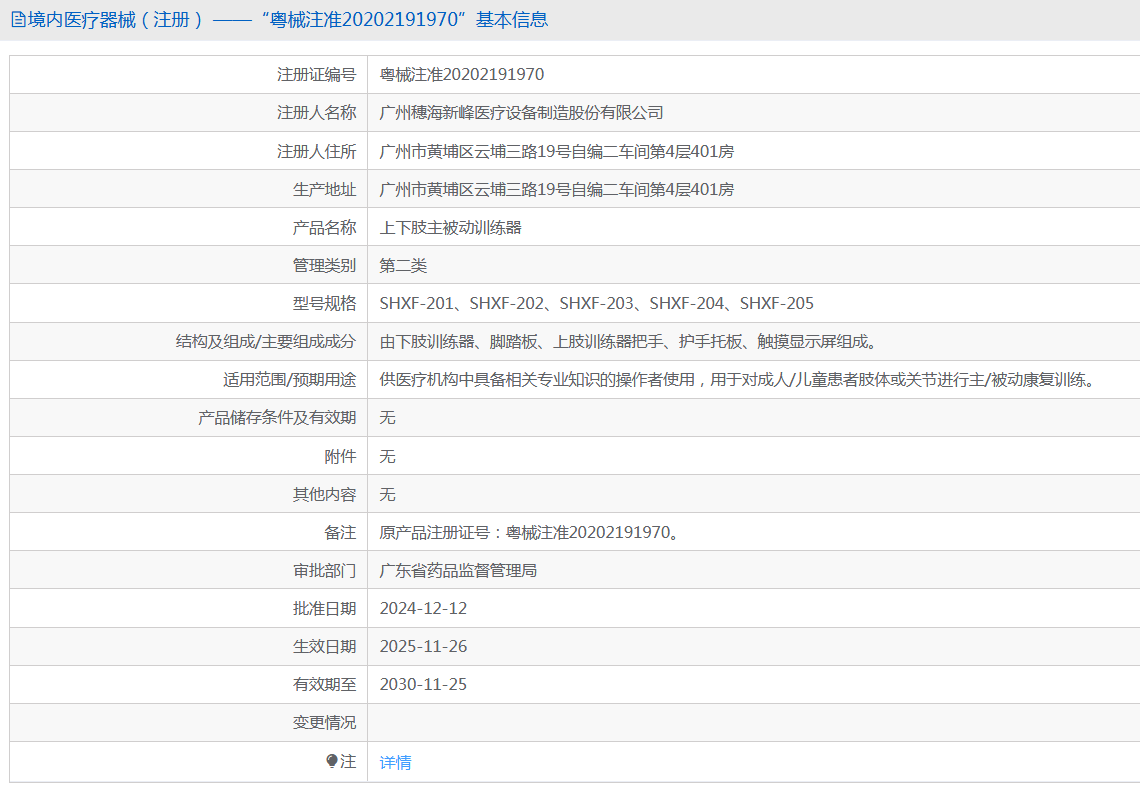
Task: Select effective date 2025-11-26
Action: 423,646
